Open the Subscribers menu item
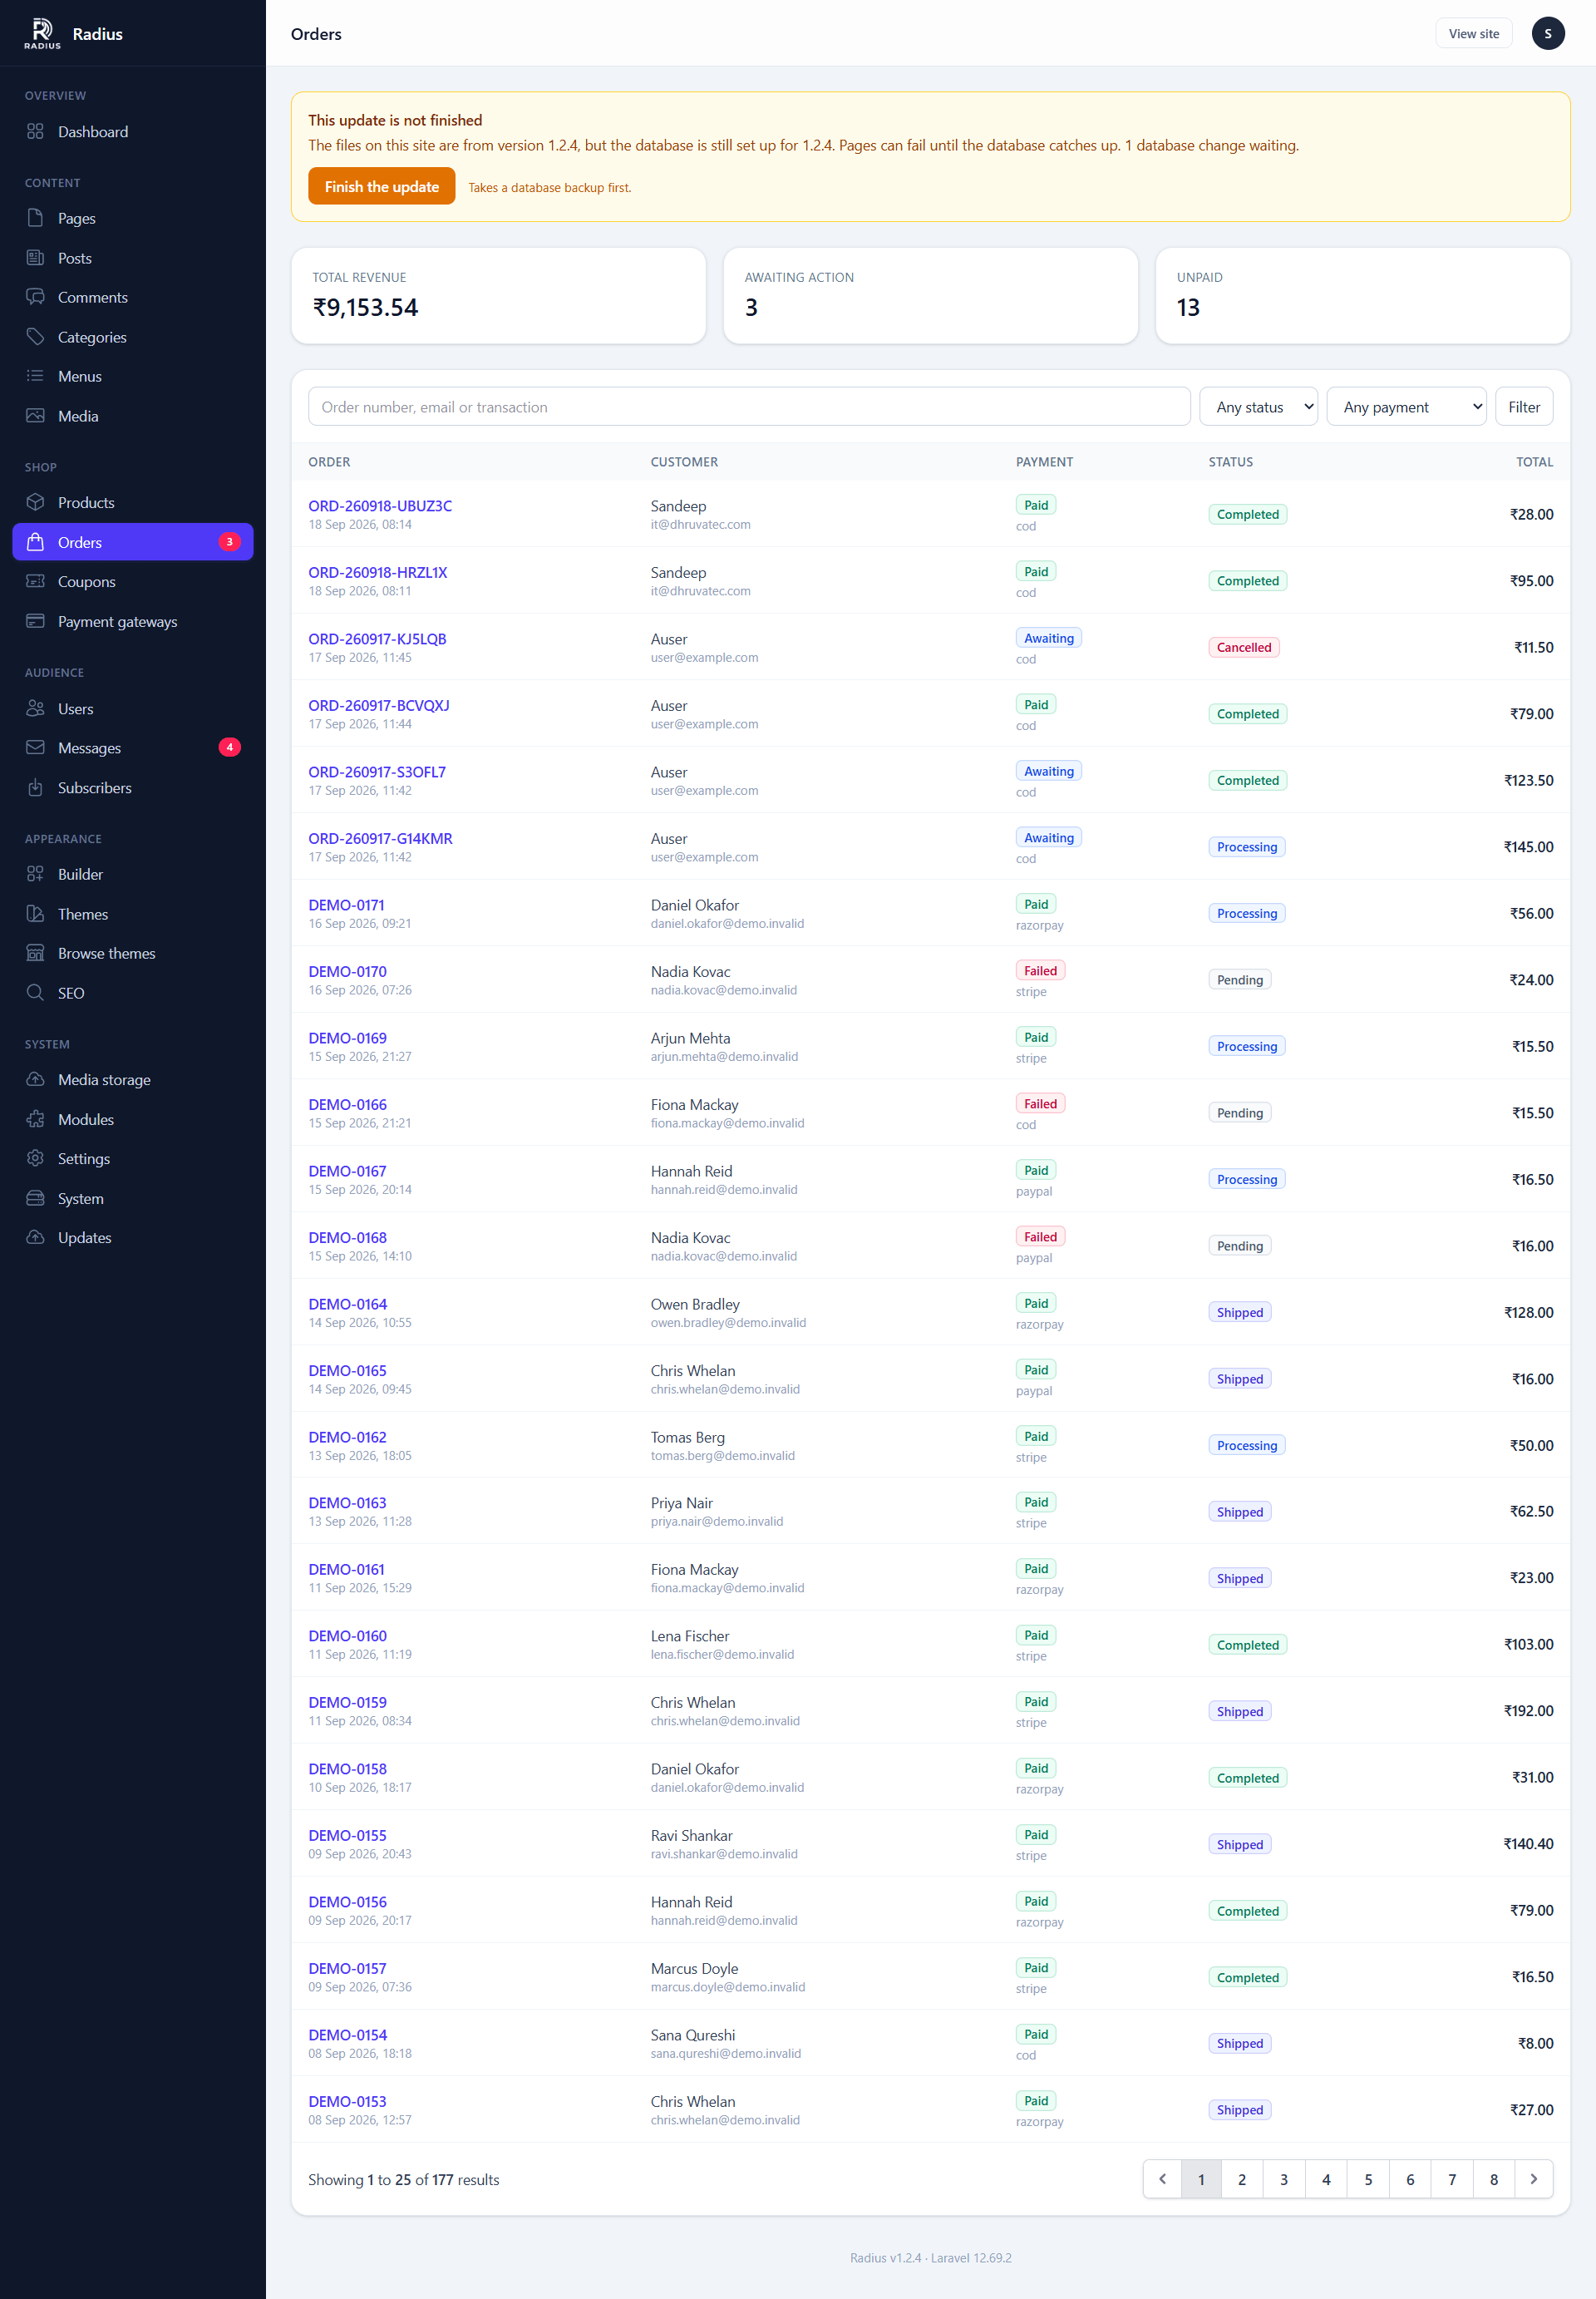Viewport: 1596px width, 2299px height. click(x=133, y=787)
